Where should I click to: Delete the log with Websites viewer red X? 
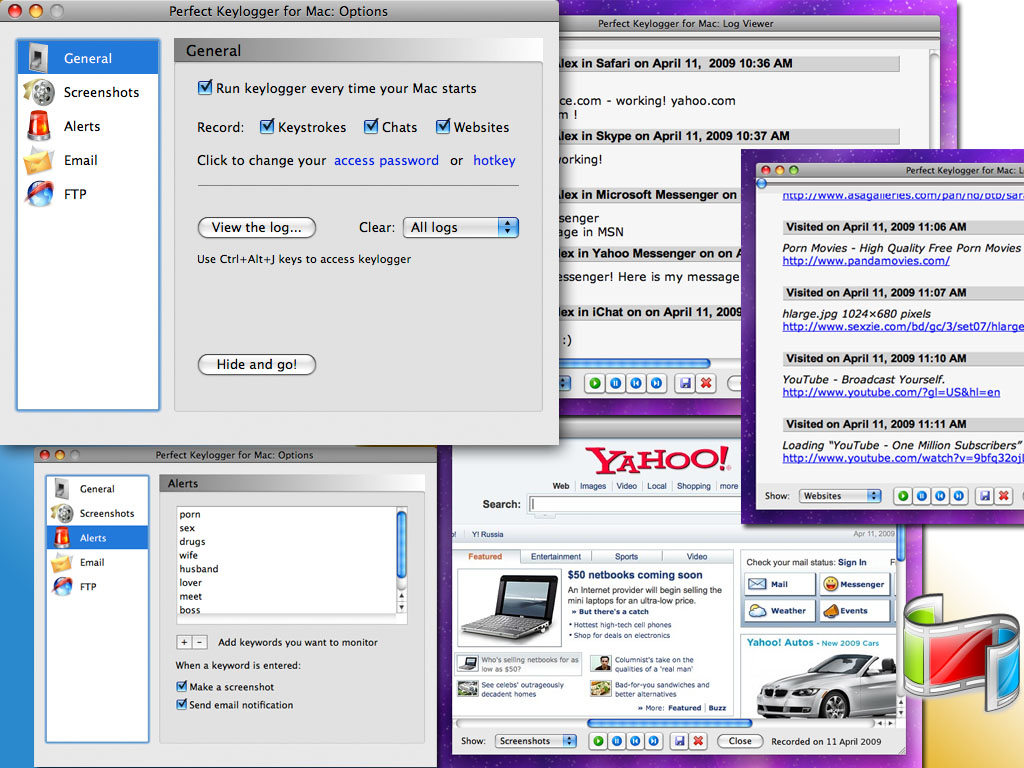[1004, 496]
